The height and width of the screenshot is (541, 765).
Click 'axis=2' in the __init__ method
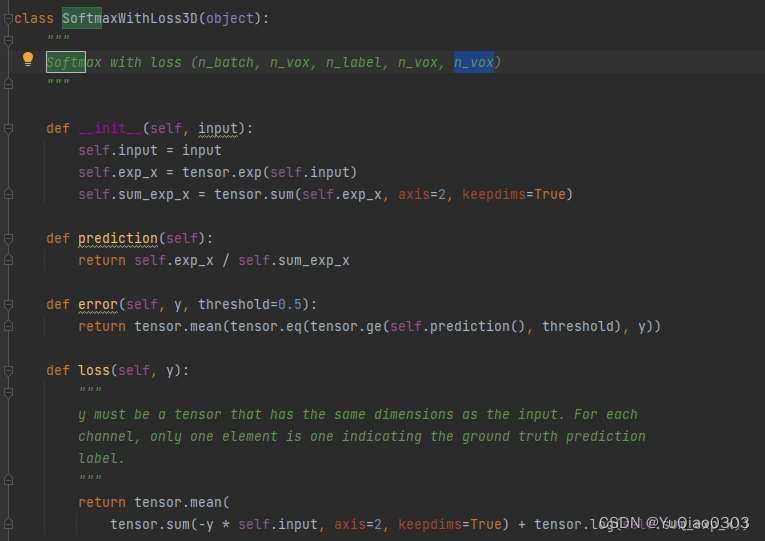pos(422,195)
